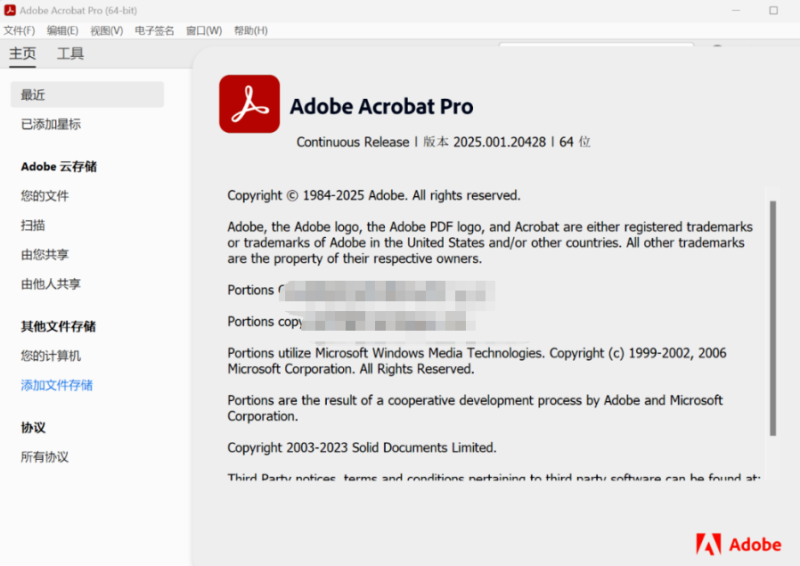Click the About dialog vertical scrollbar
This screenshot has width=800, height=566.
(x=773, y=318)
